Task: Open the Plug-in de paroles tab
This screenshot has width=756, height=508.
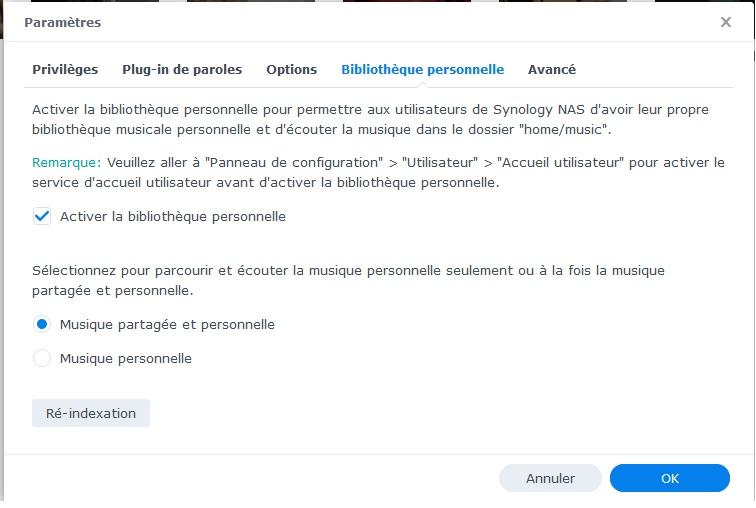Action: tap(182, 70)
